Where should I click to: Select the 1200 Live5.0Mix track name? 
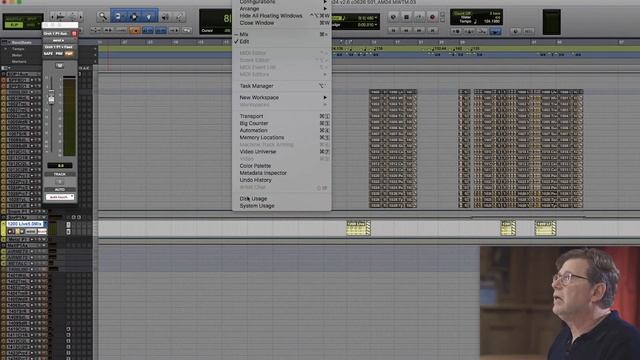(25, 224)
